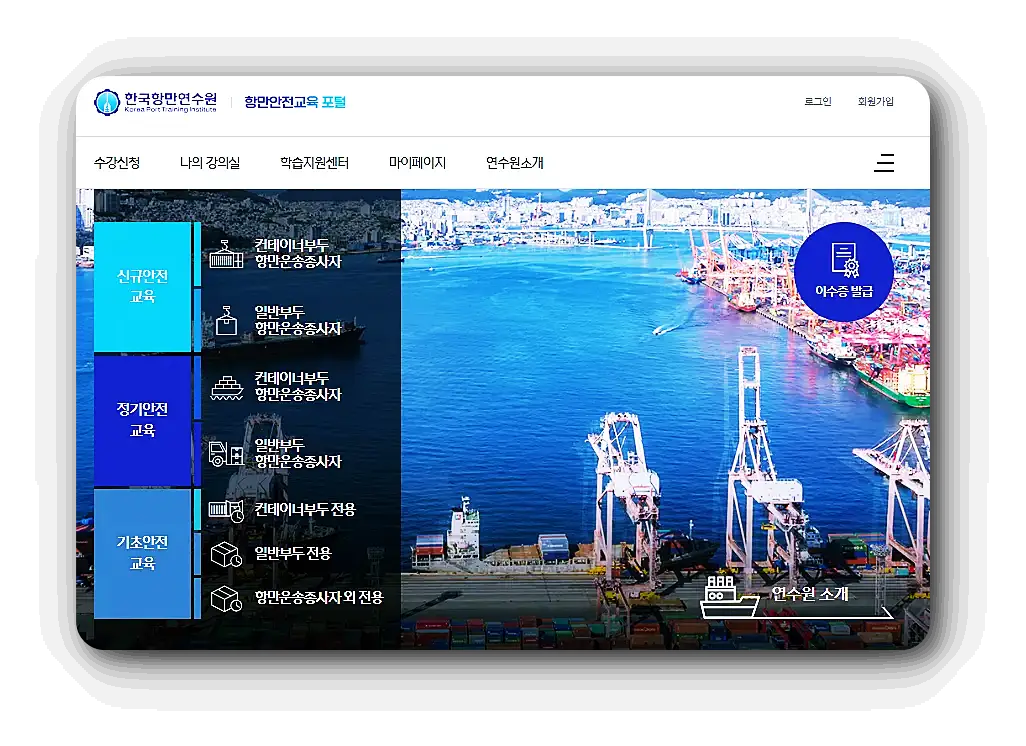Open the 일반부두 전용 course link
The image size is (1026, 746).
point(293,554)
